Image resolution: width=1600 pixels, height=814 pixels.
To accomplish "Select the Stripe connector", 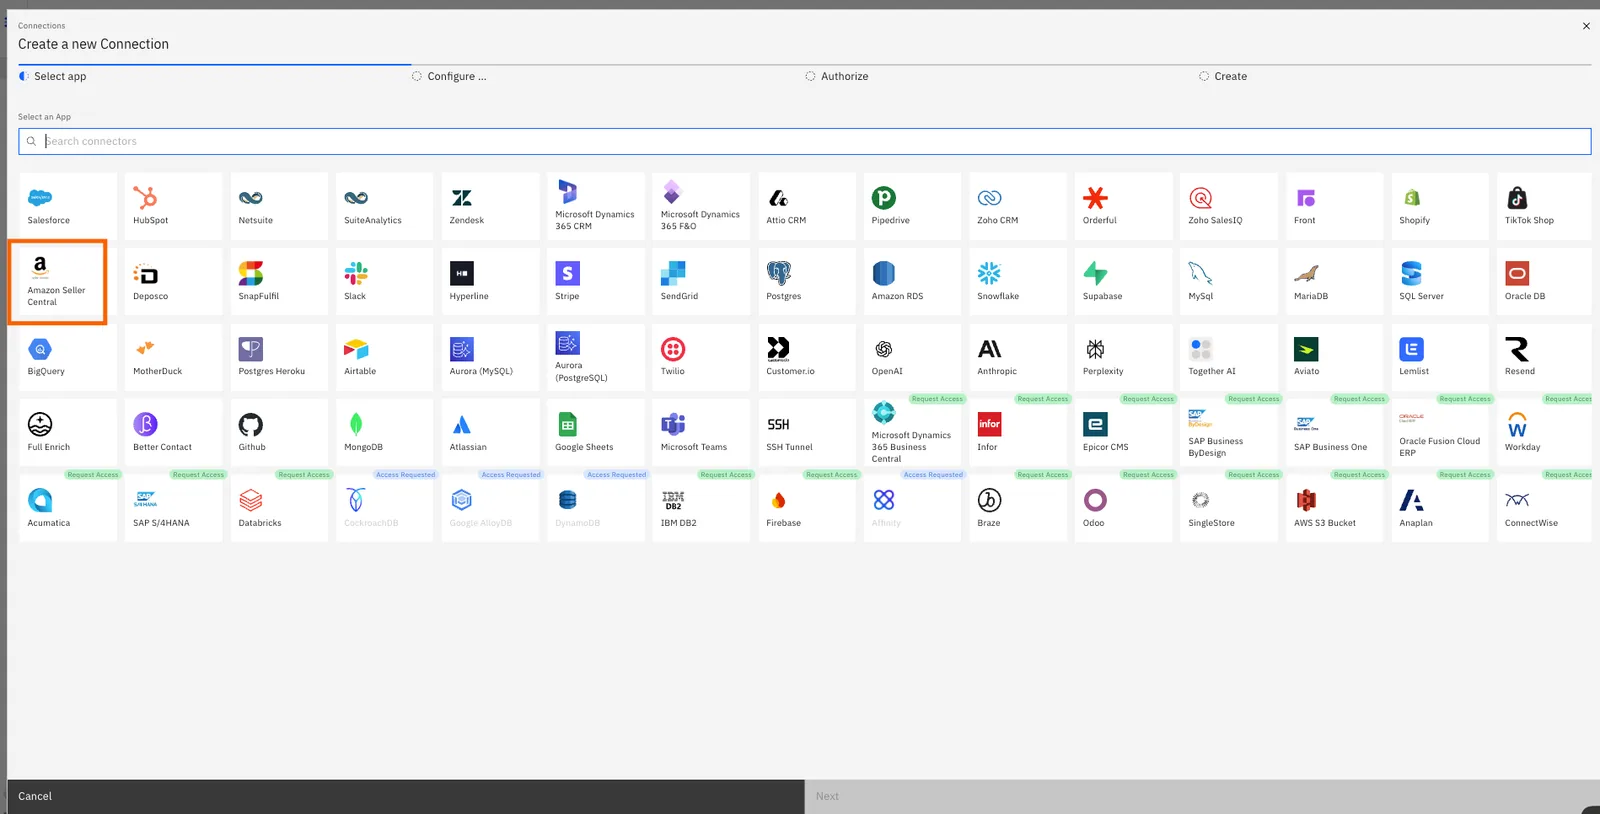I will (595, 282).
